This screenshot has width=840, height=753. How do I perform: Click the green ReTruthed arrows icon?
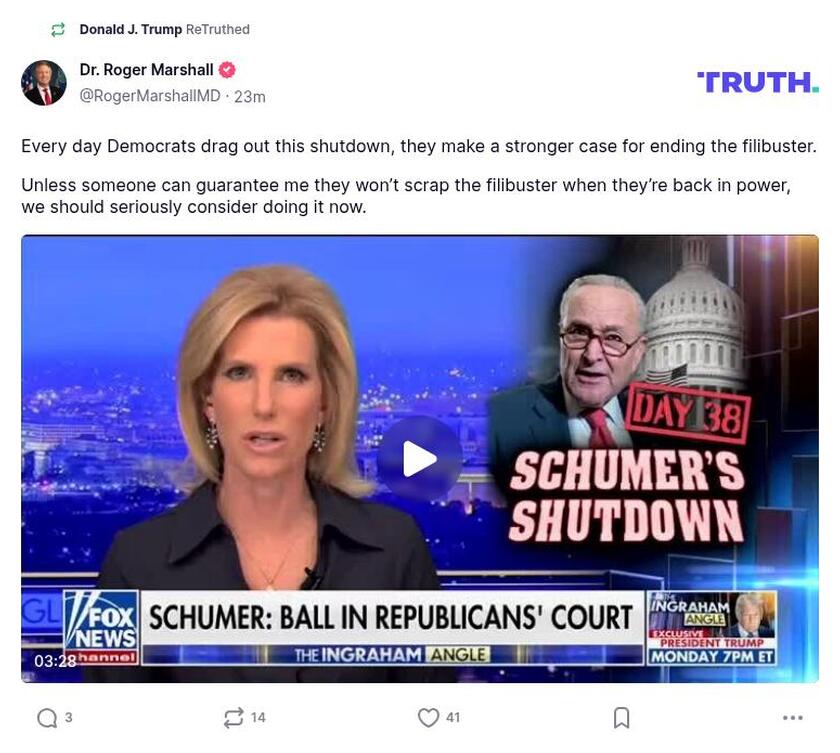tap(58, 29)
